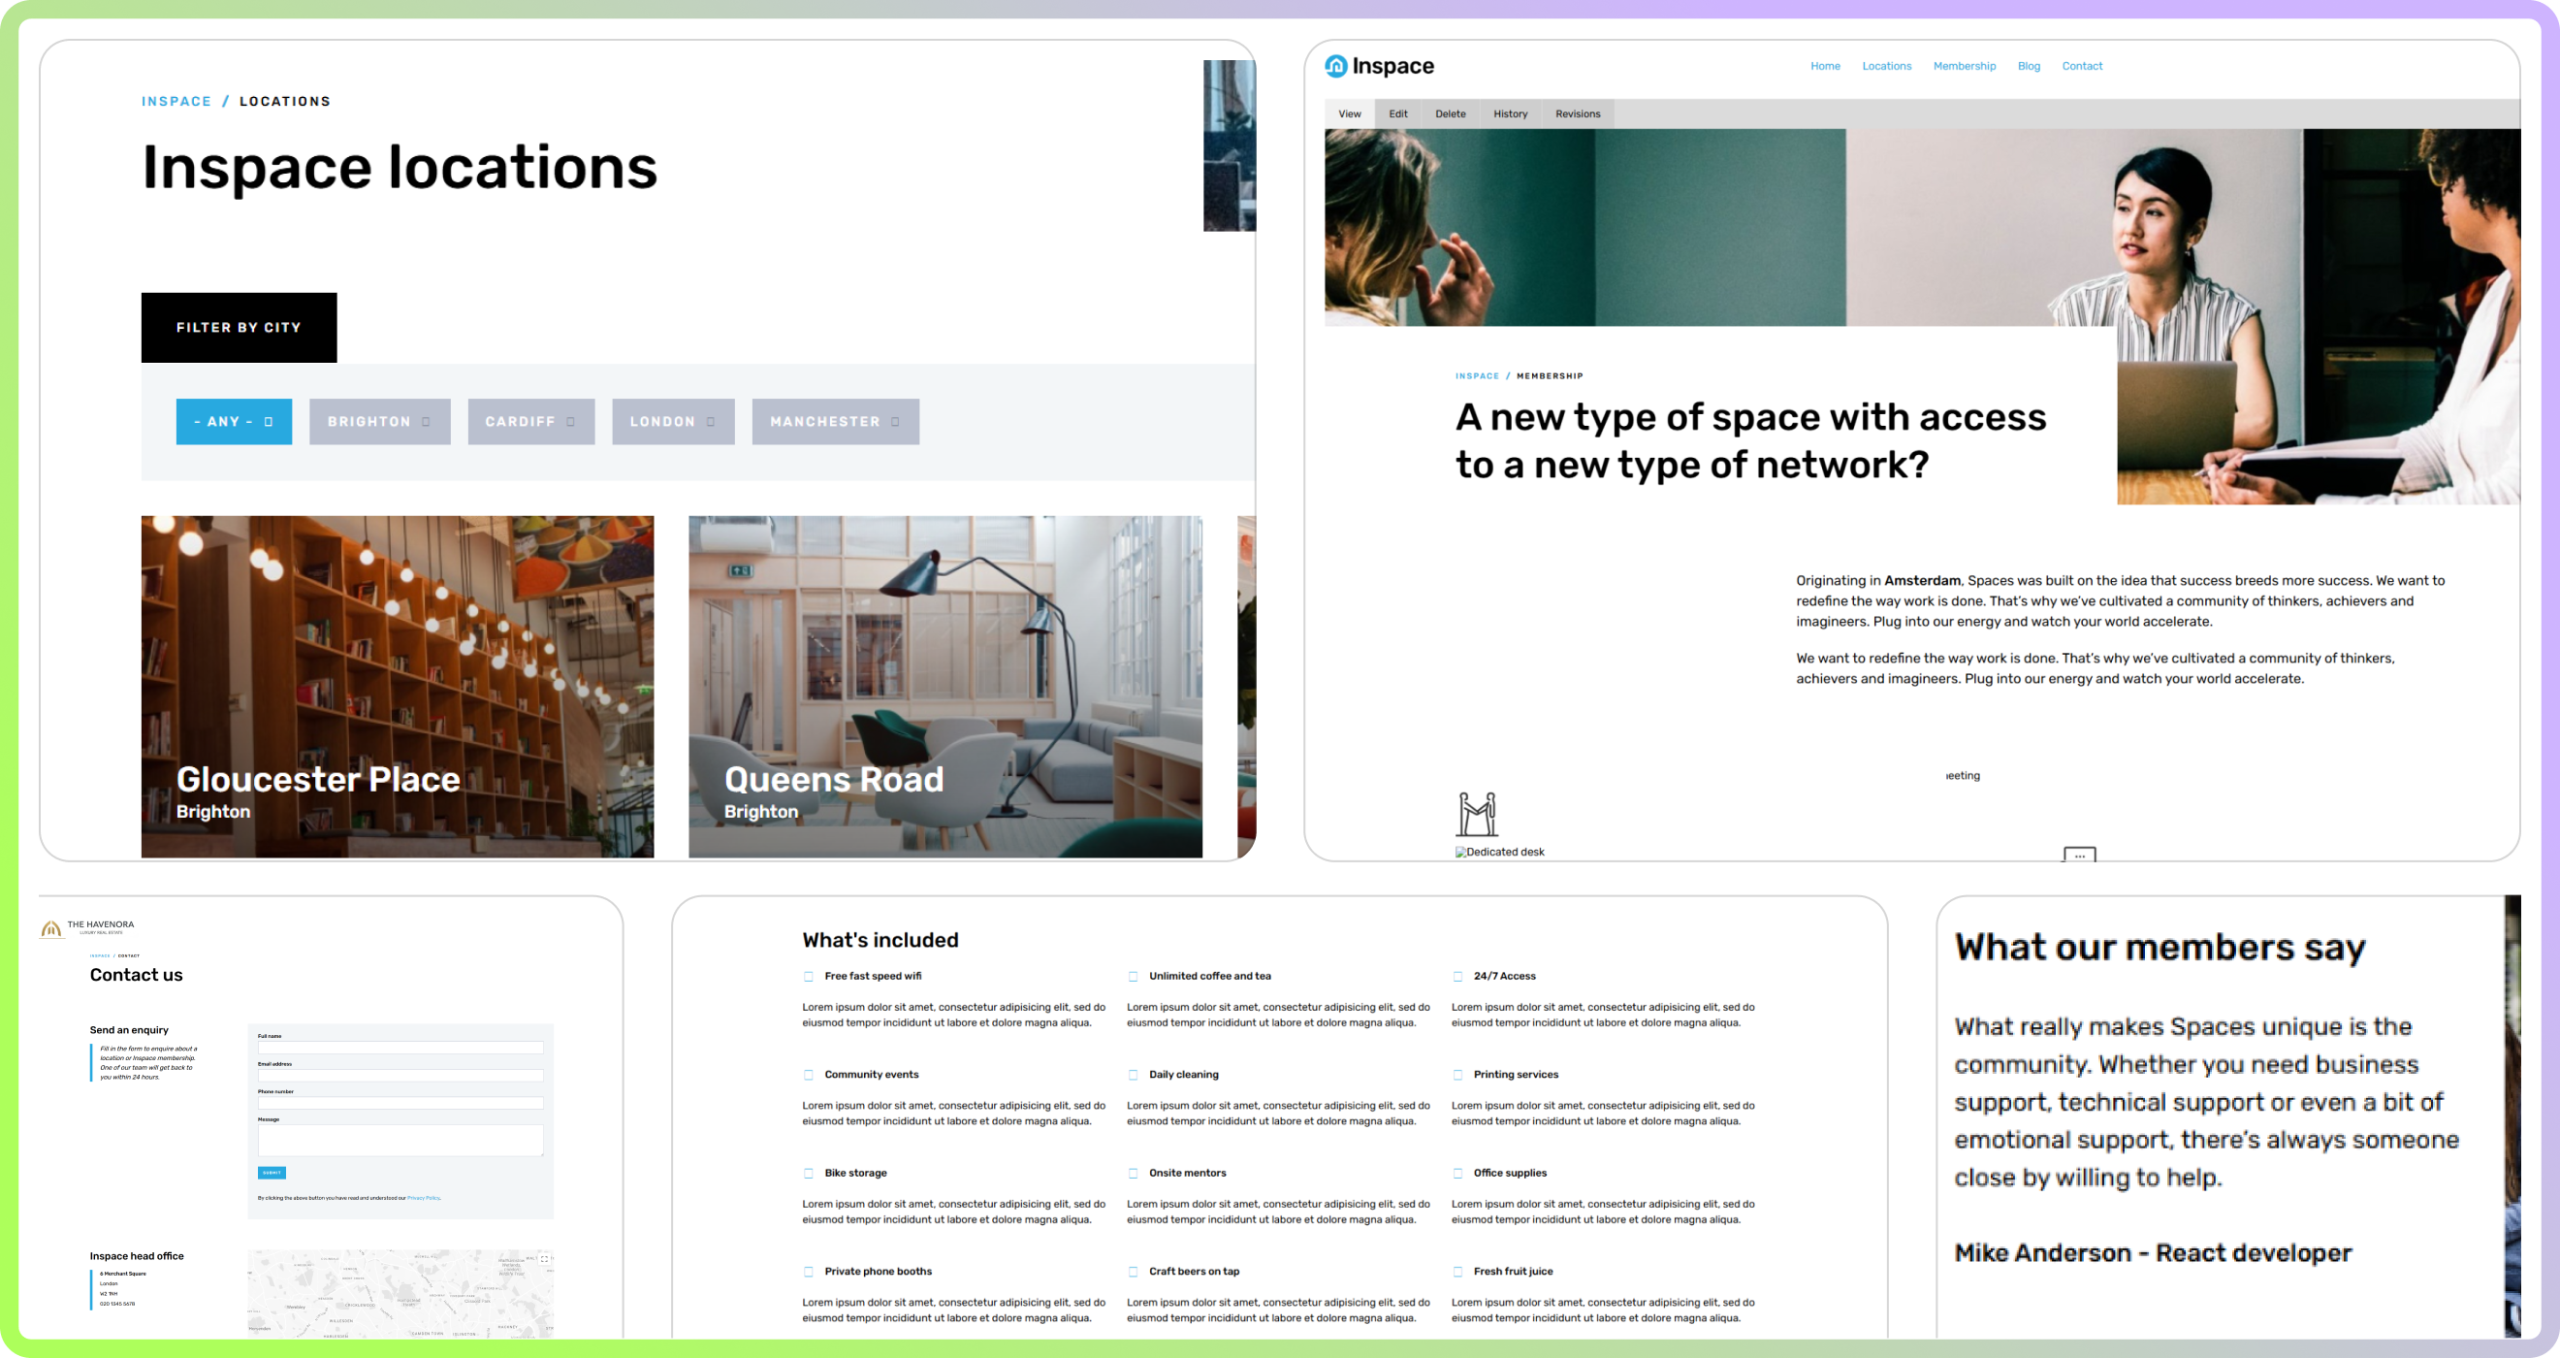
Task: Click The Havenora arch logo
Action: (51, 928)
